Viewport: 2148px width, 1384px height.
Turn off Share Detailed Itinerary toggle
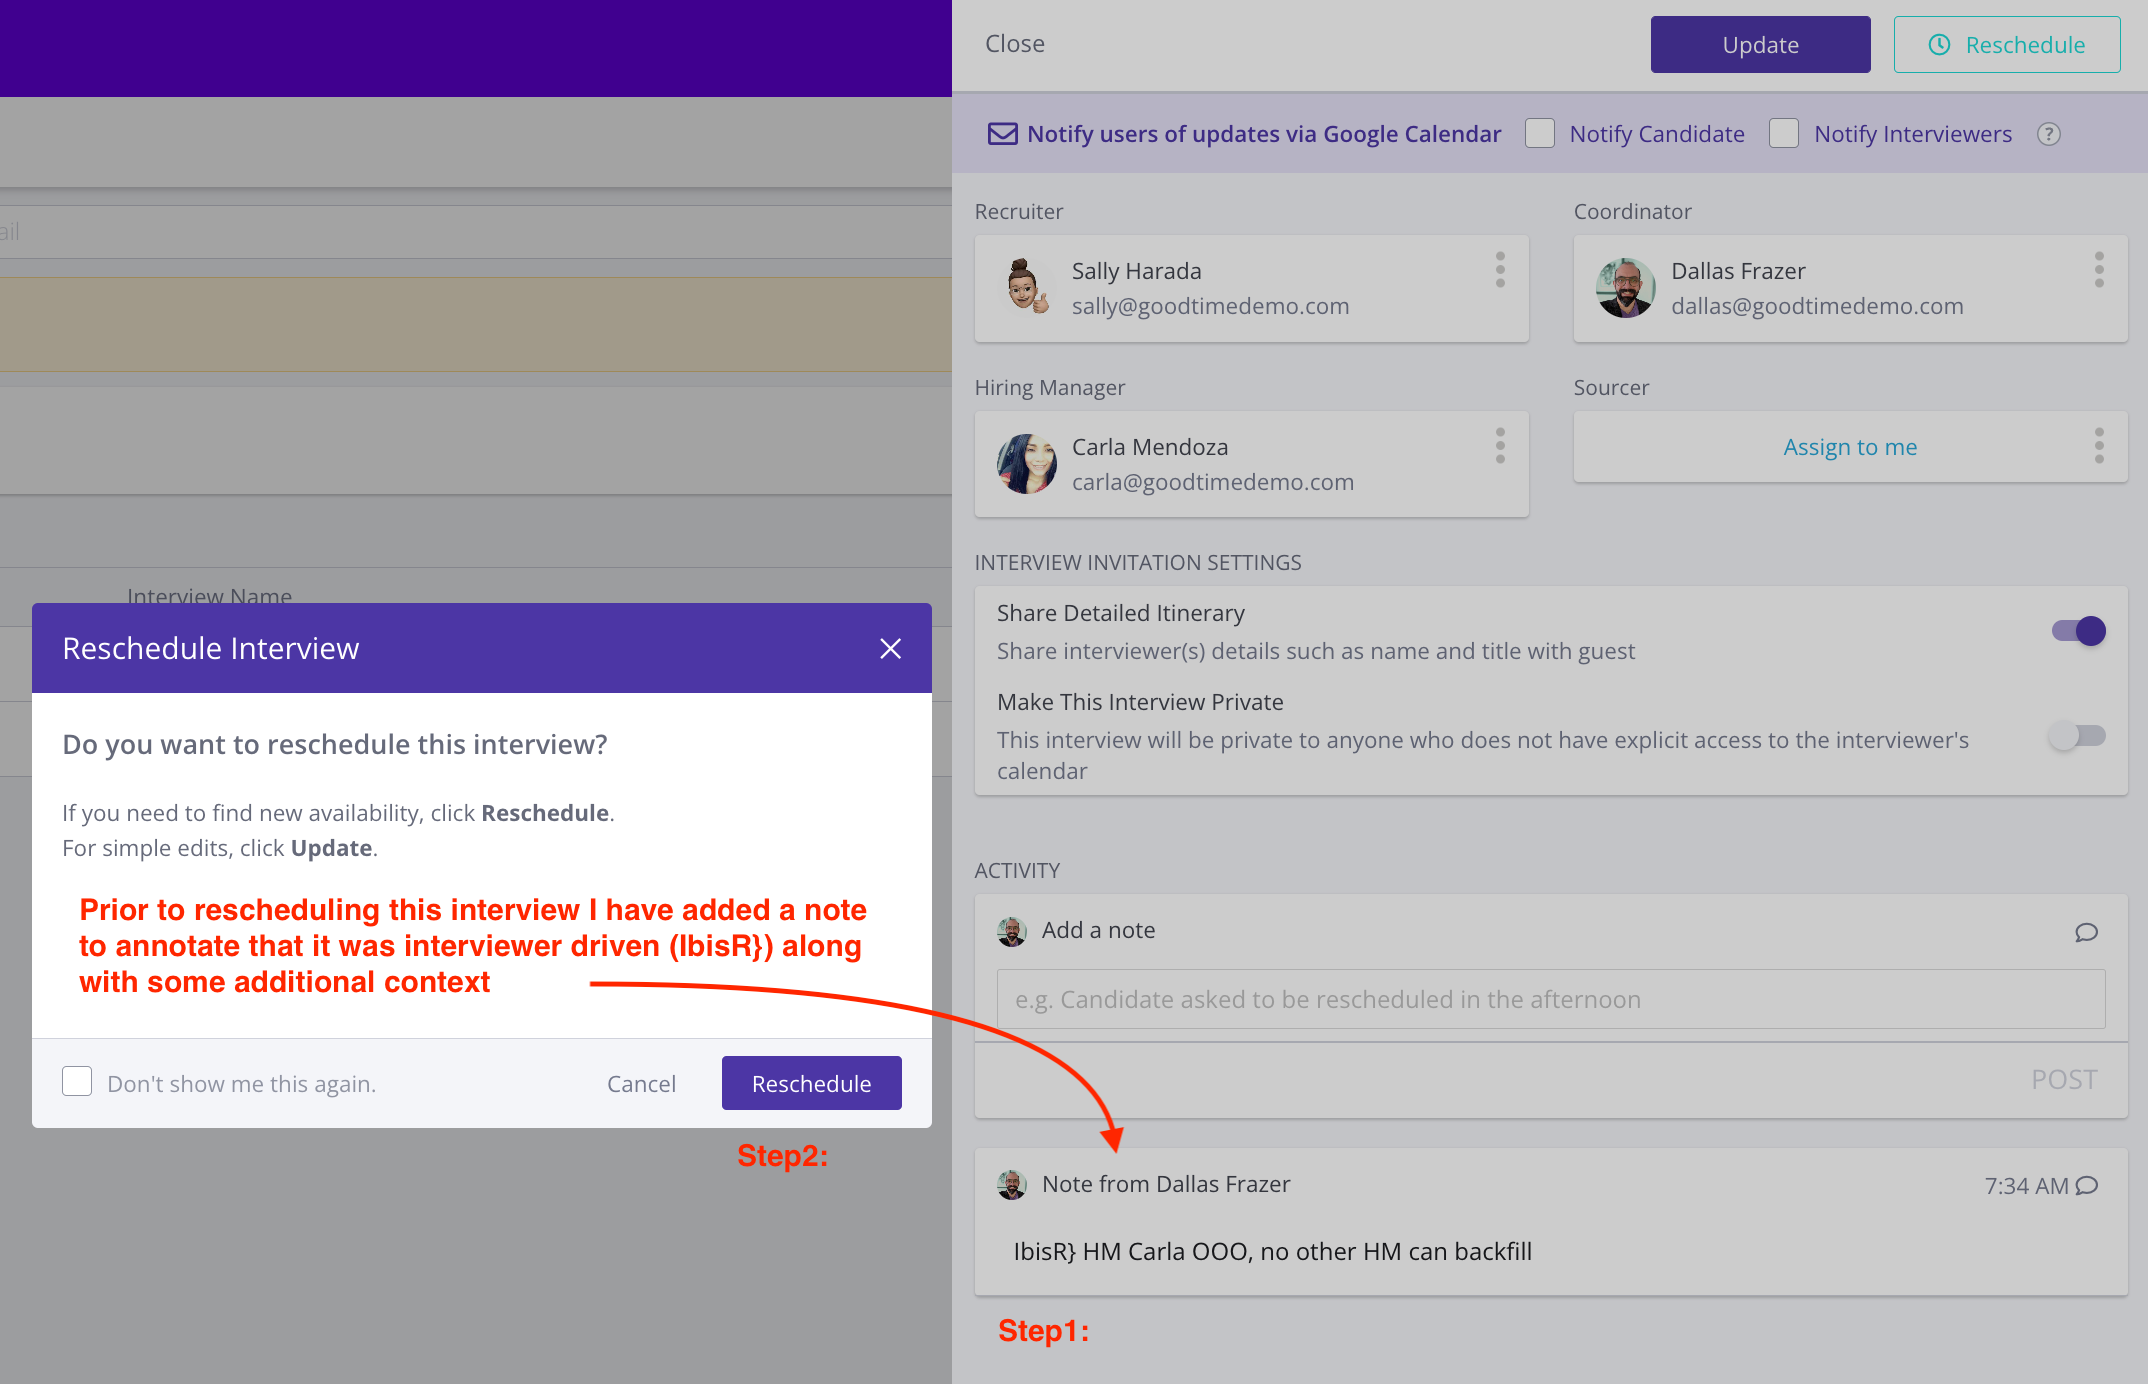(x=2079, y=631)
